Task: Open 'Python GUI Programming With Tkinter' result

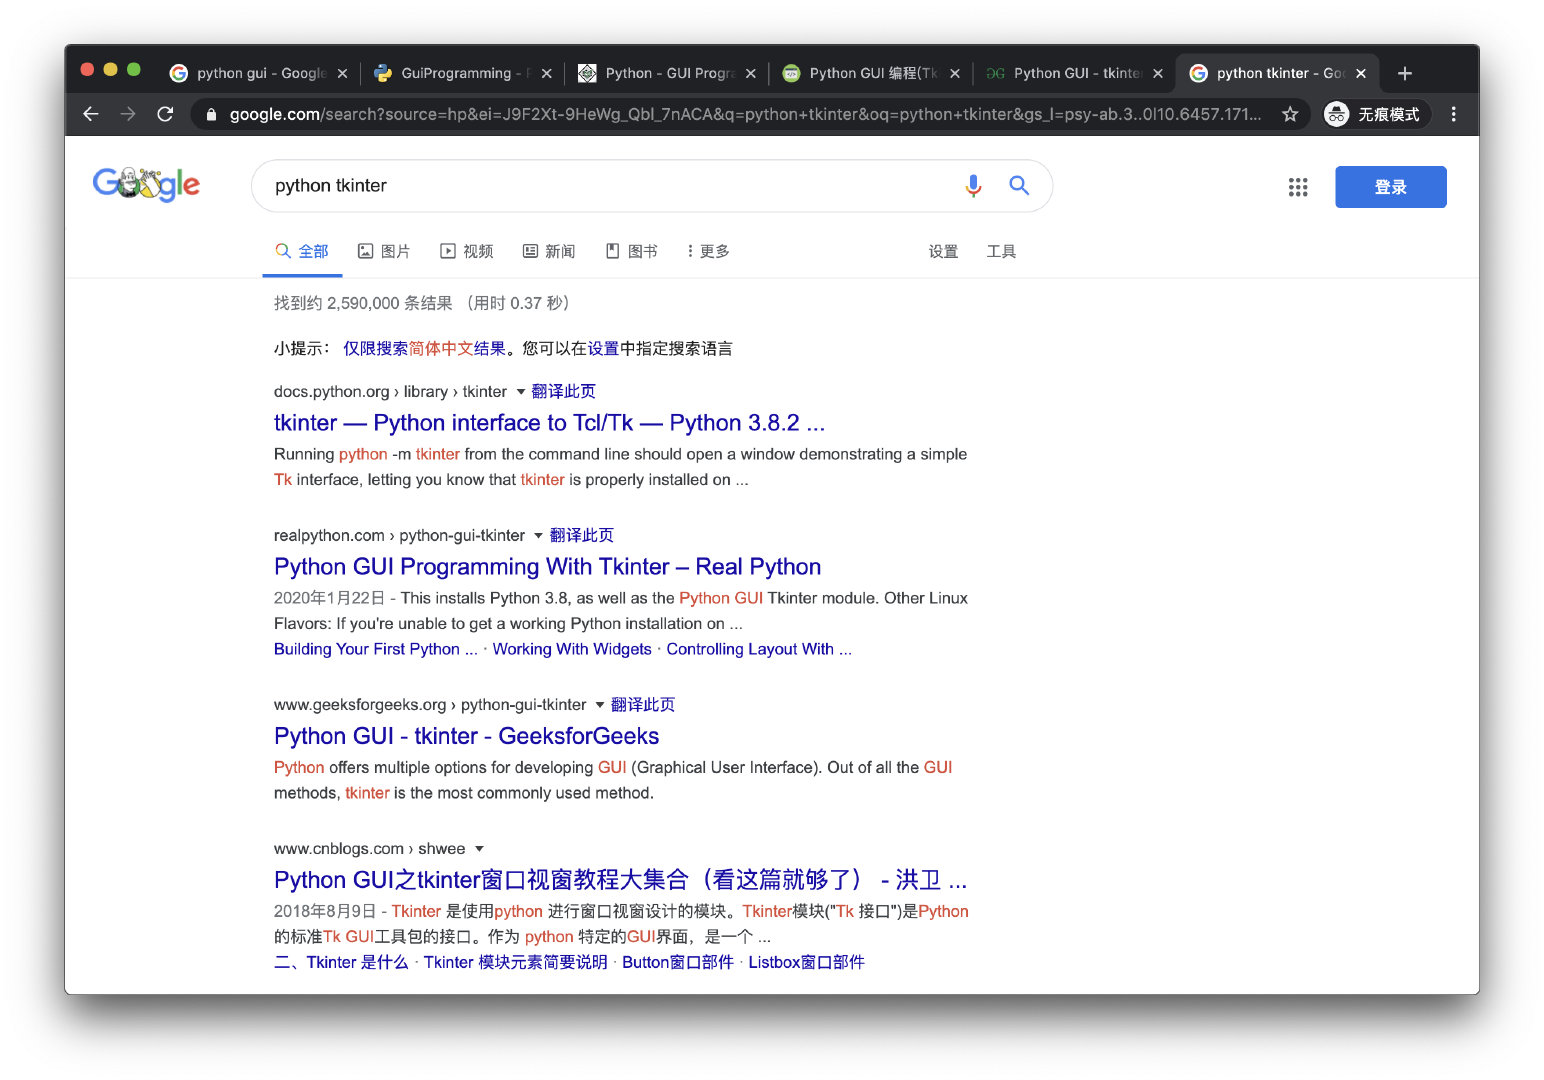Action: click(547, 567)
